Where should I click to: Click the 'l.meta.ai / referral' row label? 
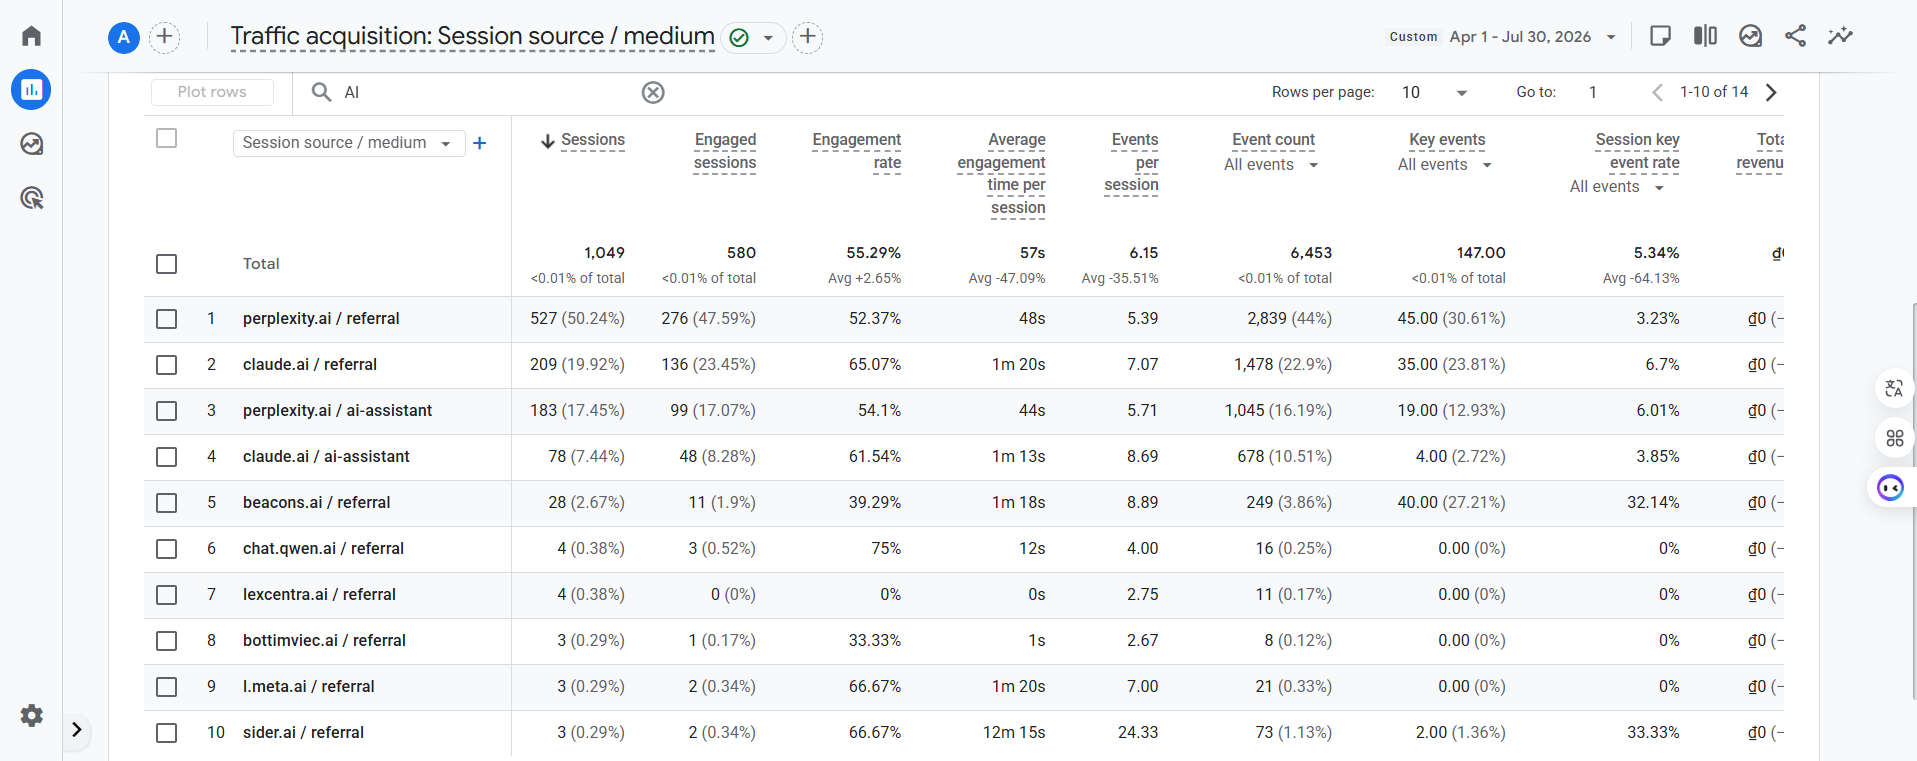pos(308,687)
